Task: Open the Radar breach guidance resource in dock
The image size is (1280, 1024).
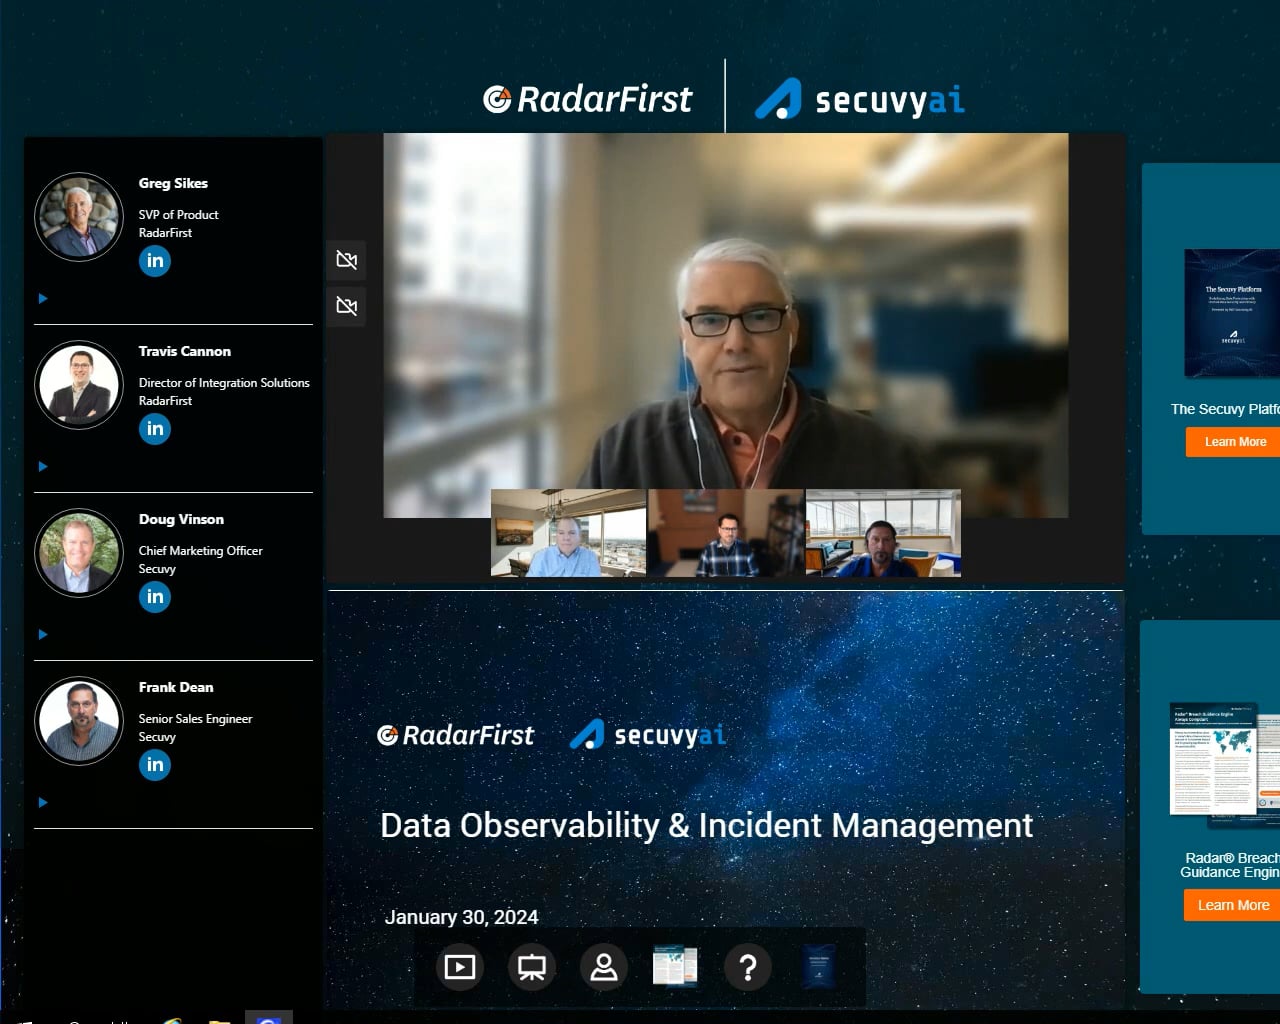Action: point(675,967)
